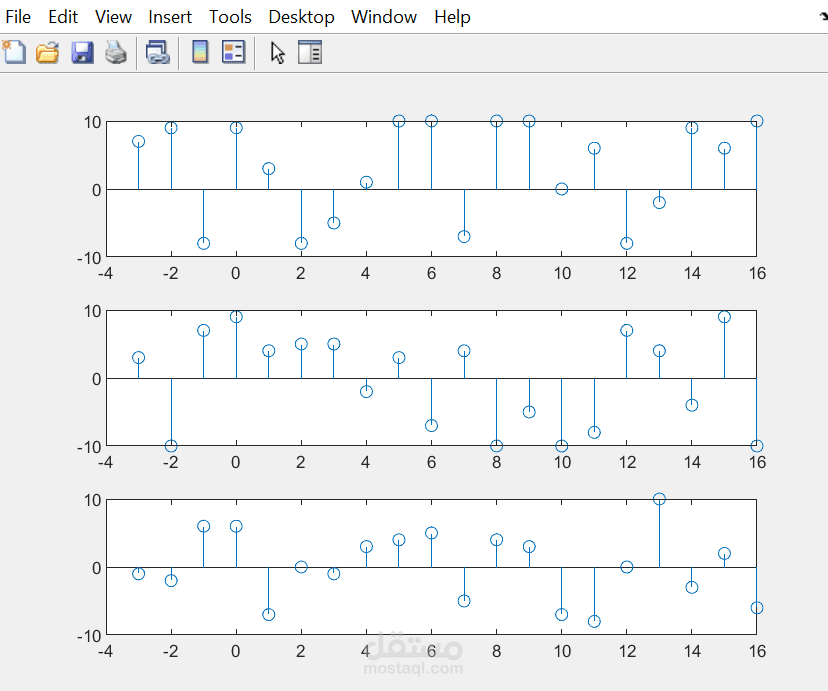This screenshot has width=828, height=691.
Task: Open the View menu
Action: (113, 17)
